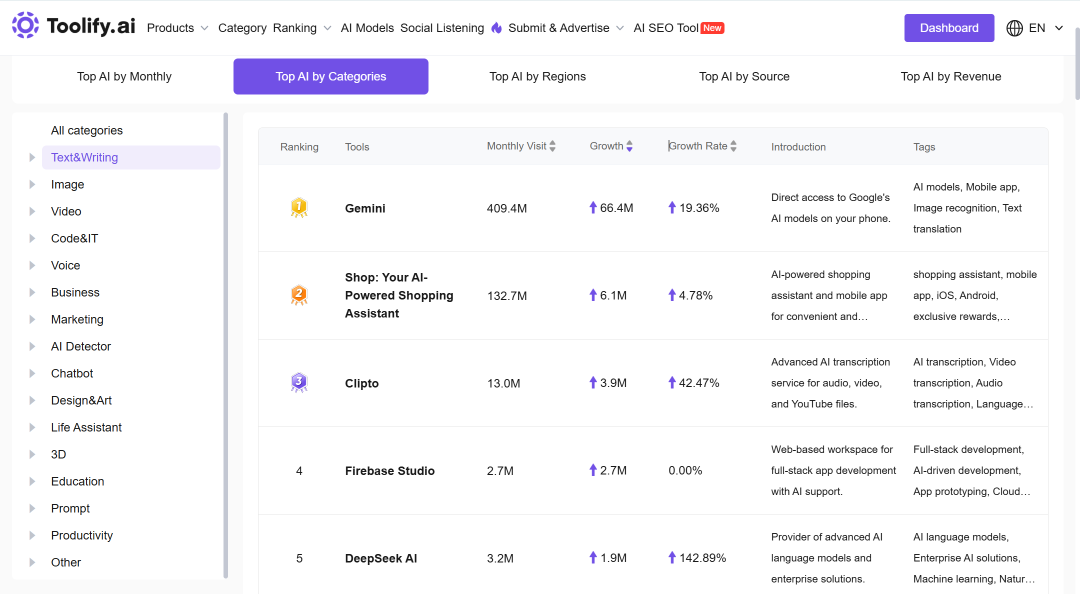Image resolution: width=1080 pixels, height=594 pixels.
Task: Expand the 3D category arrow
Action: [x=32, y=454]
